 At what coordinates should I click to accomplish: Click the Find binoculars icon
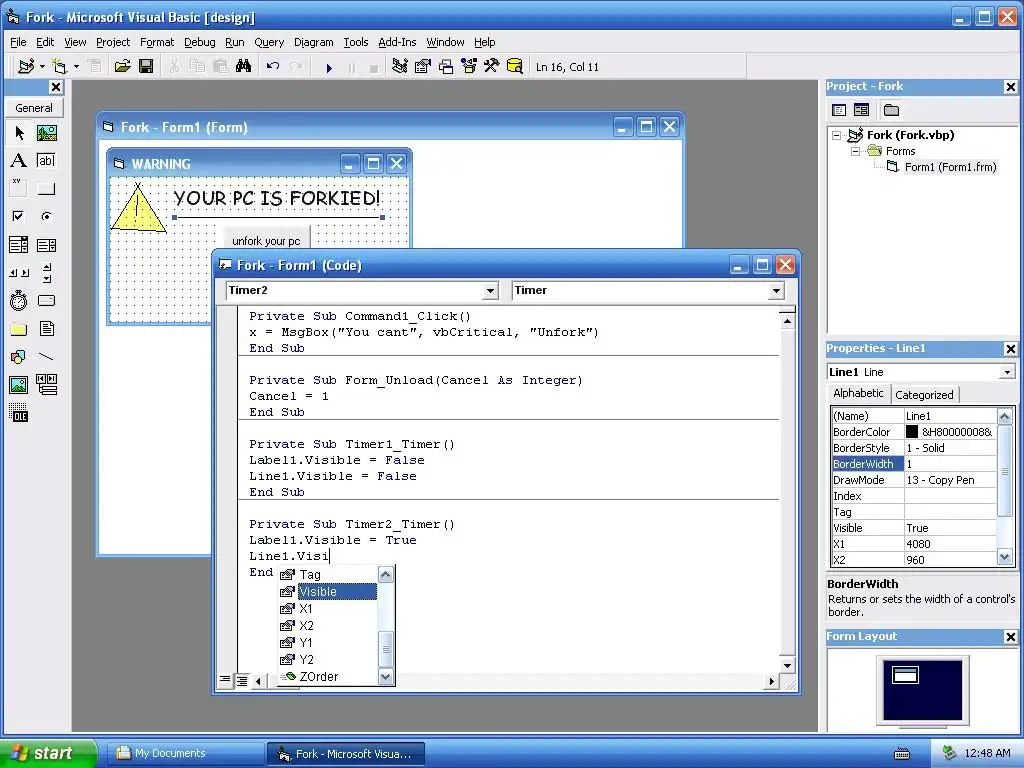click(244, 66)
